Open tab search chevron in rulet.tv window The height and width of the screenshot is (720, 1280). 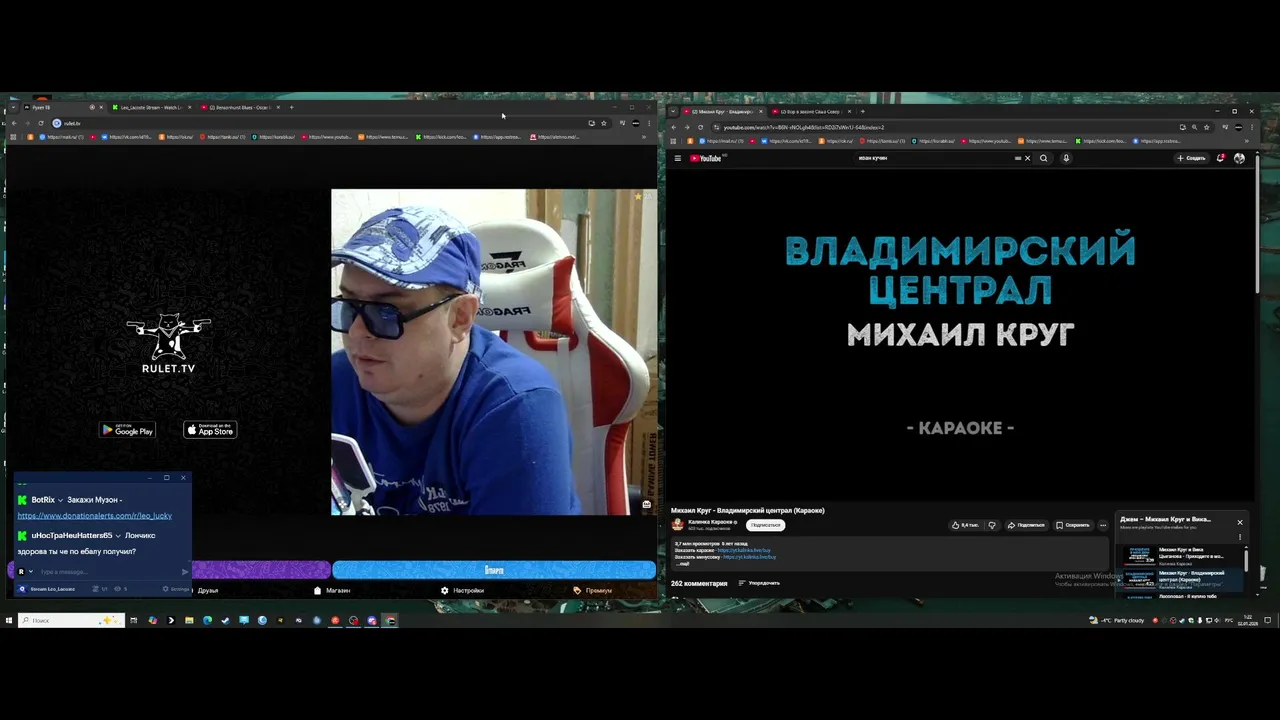12,107
